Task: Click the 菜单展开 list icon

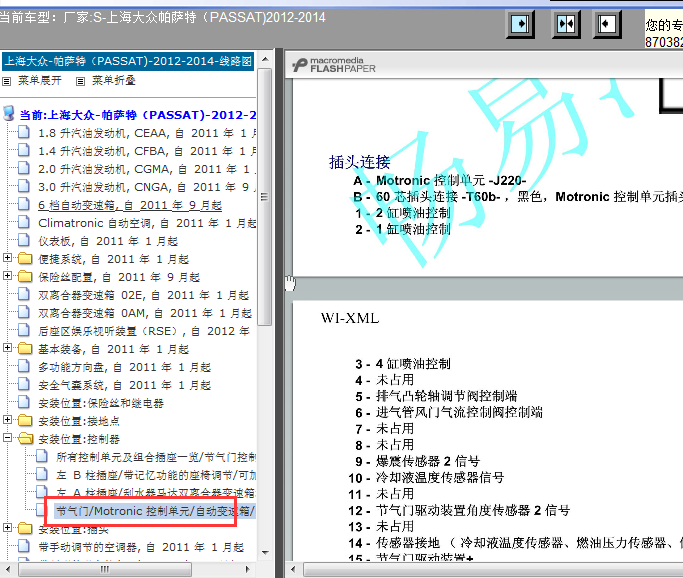Action: pyautogui.click(x=7, y=81)
